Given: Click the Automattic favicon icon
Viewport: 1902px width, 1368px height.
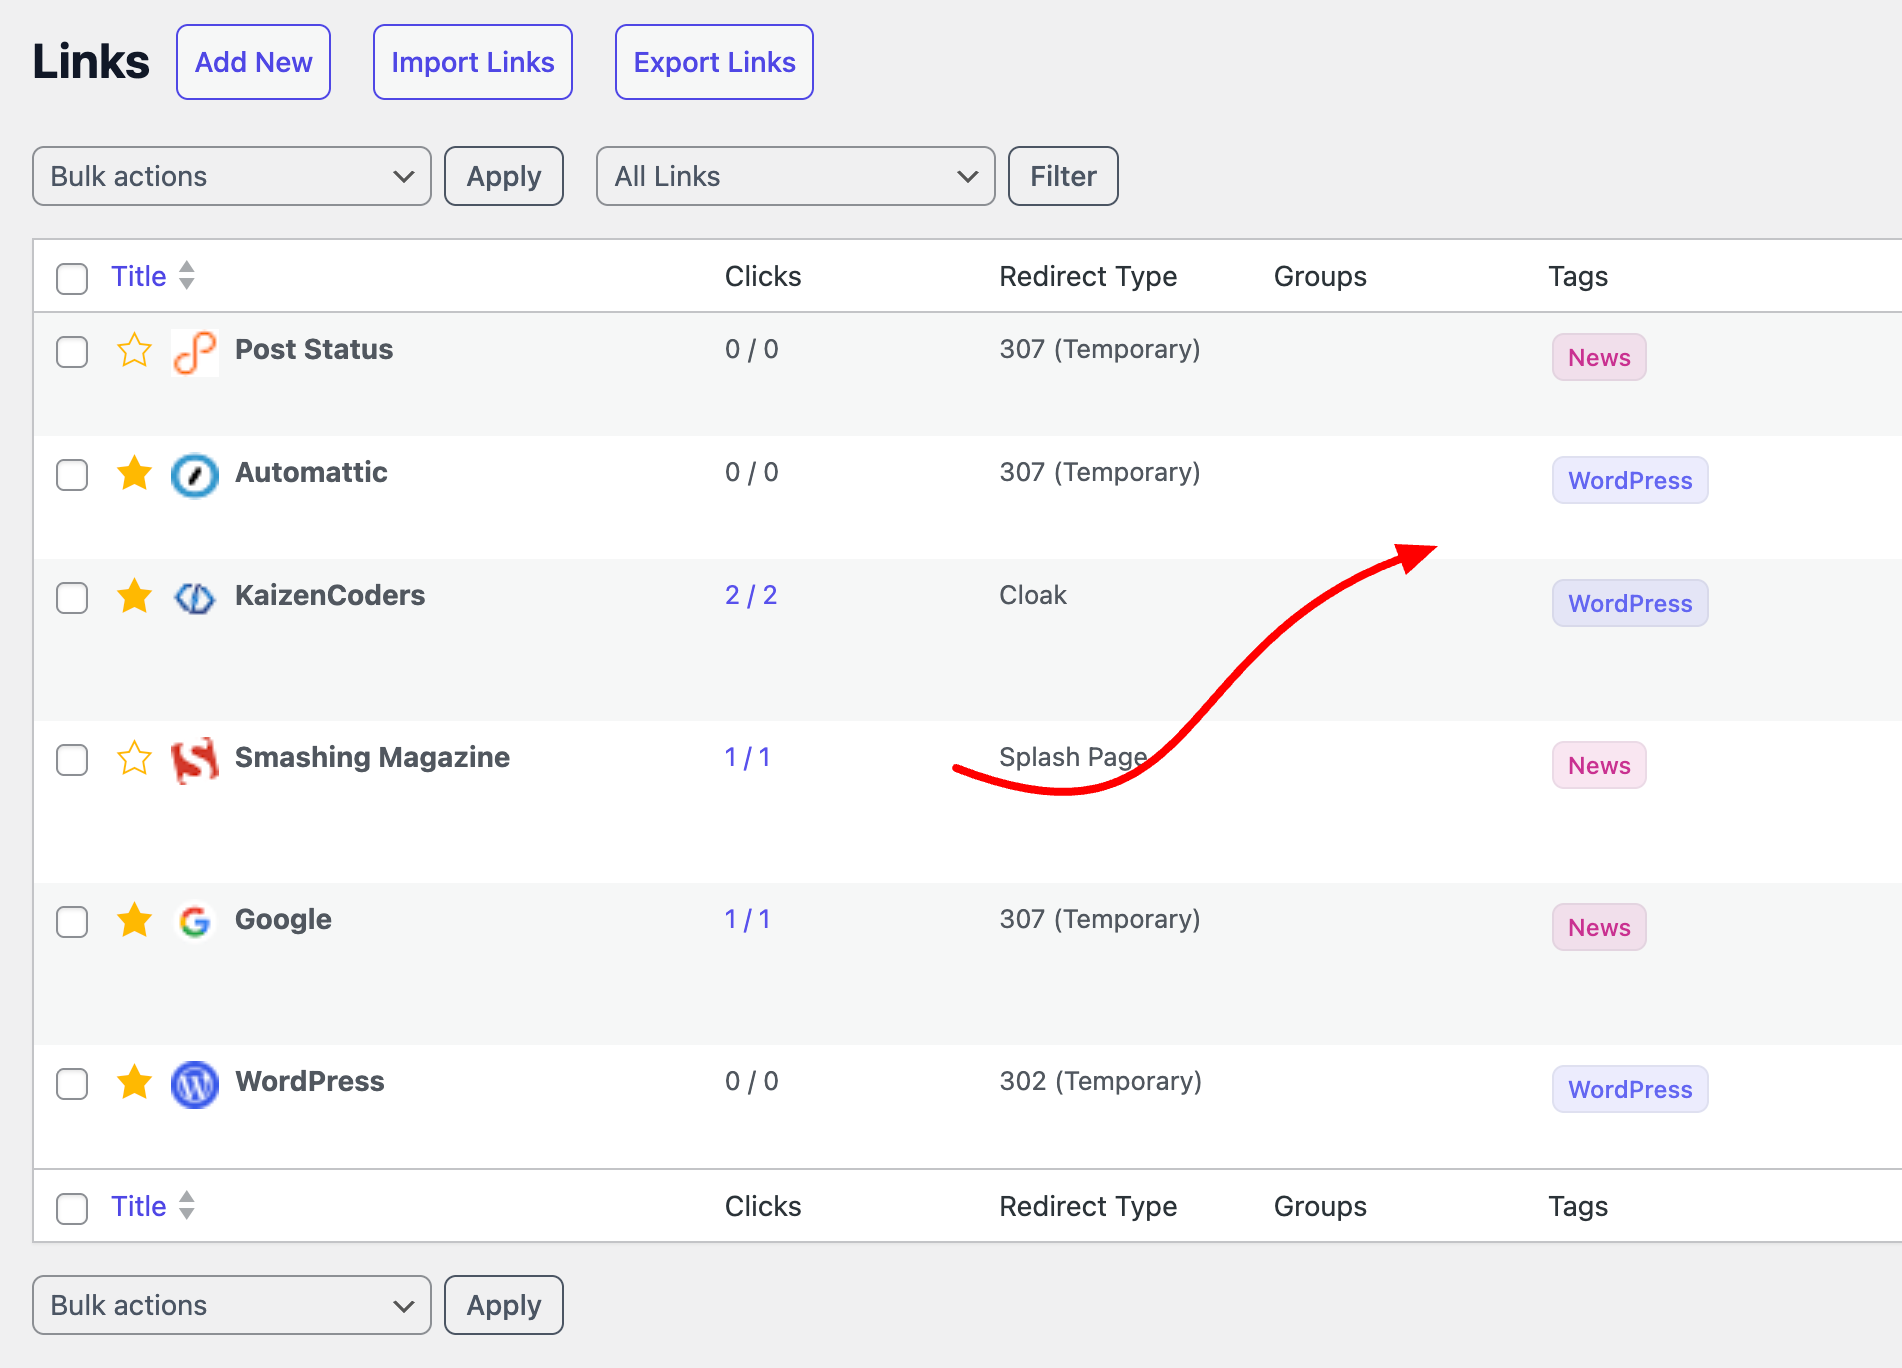Looking at the screenshot, I should coord(195,475).
